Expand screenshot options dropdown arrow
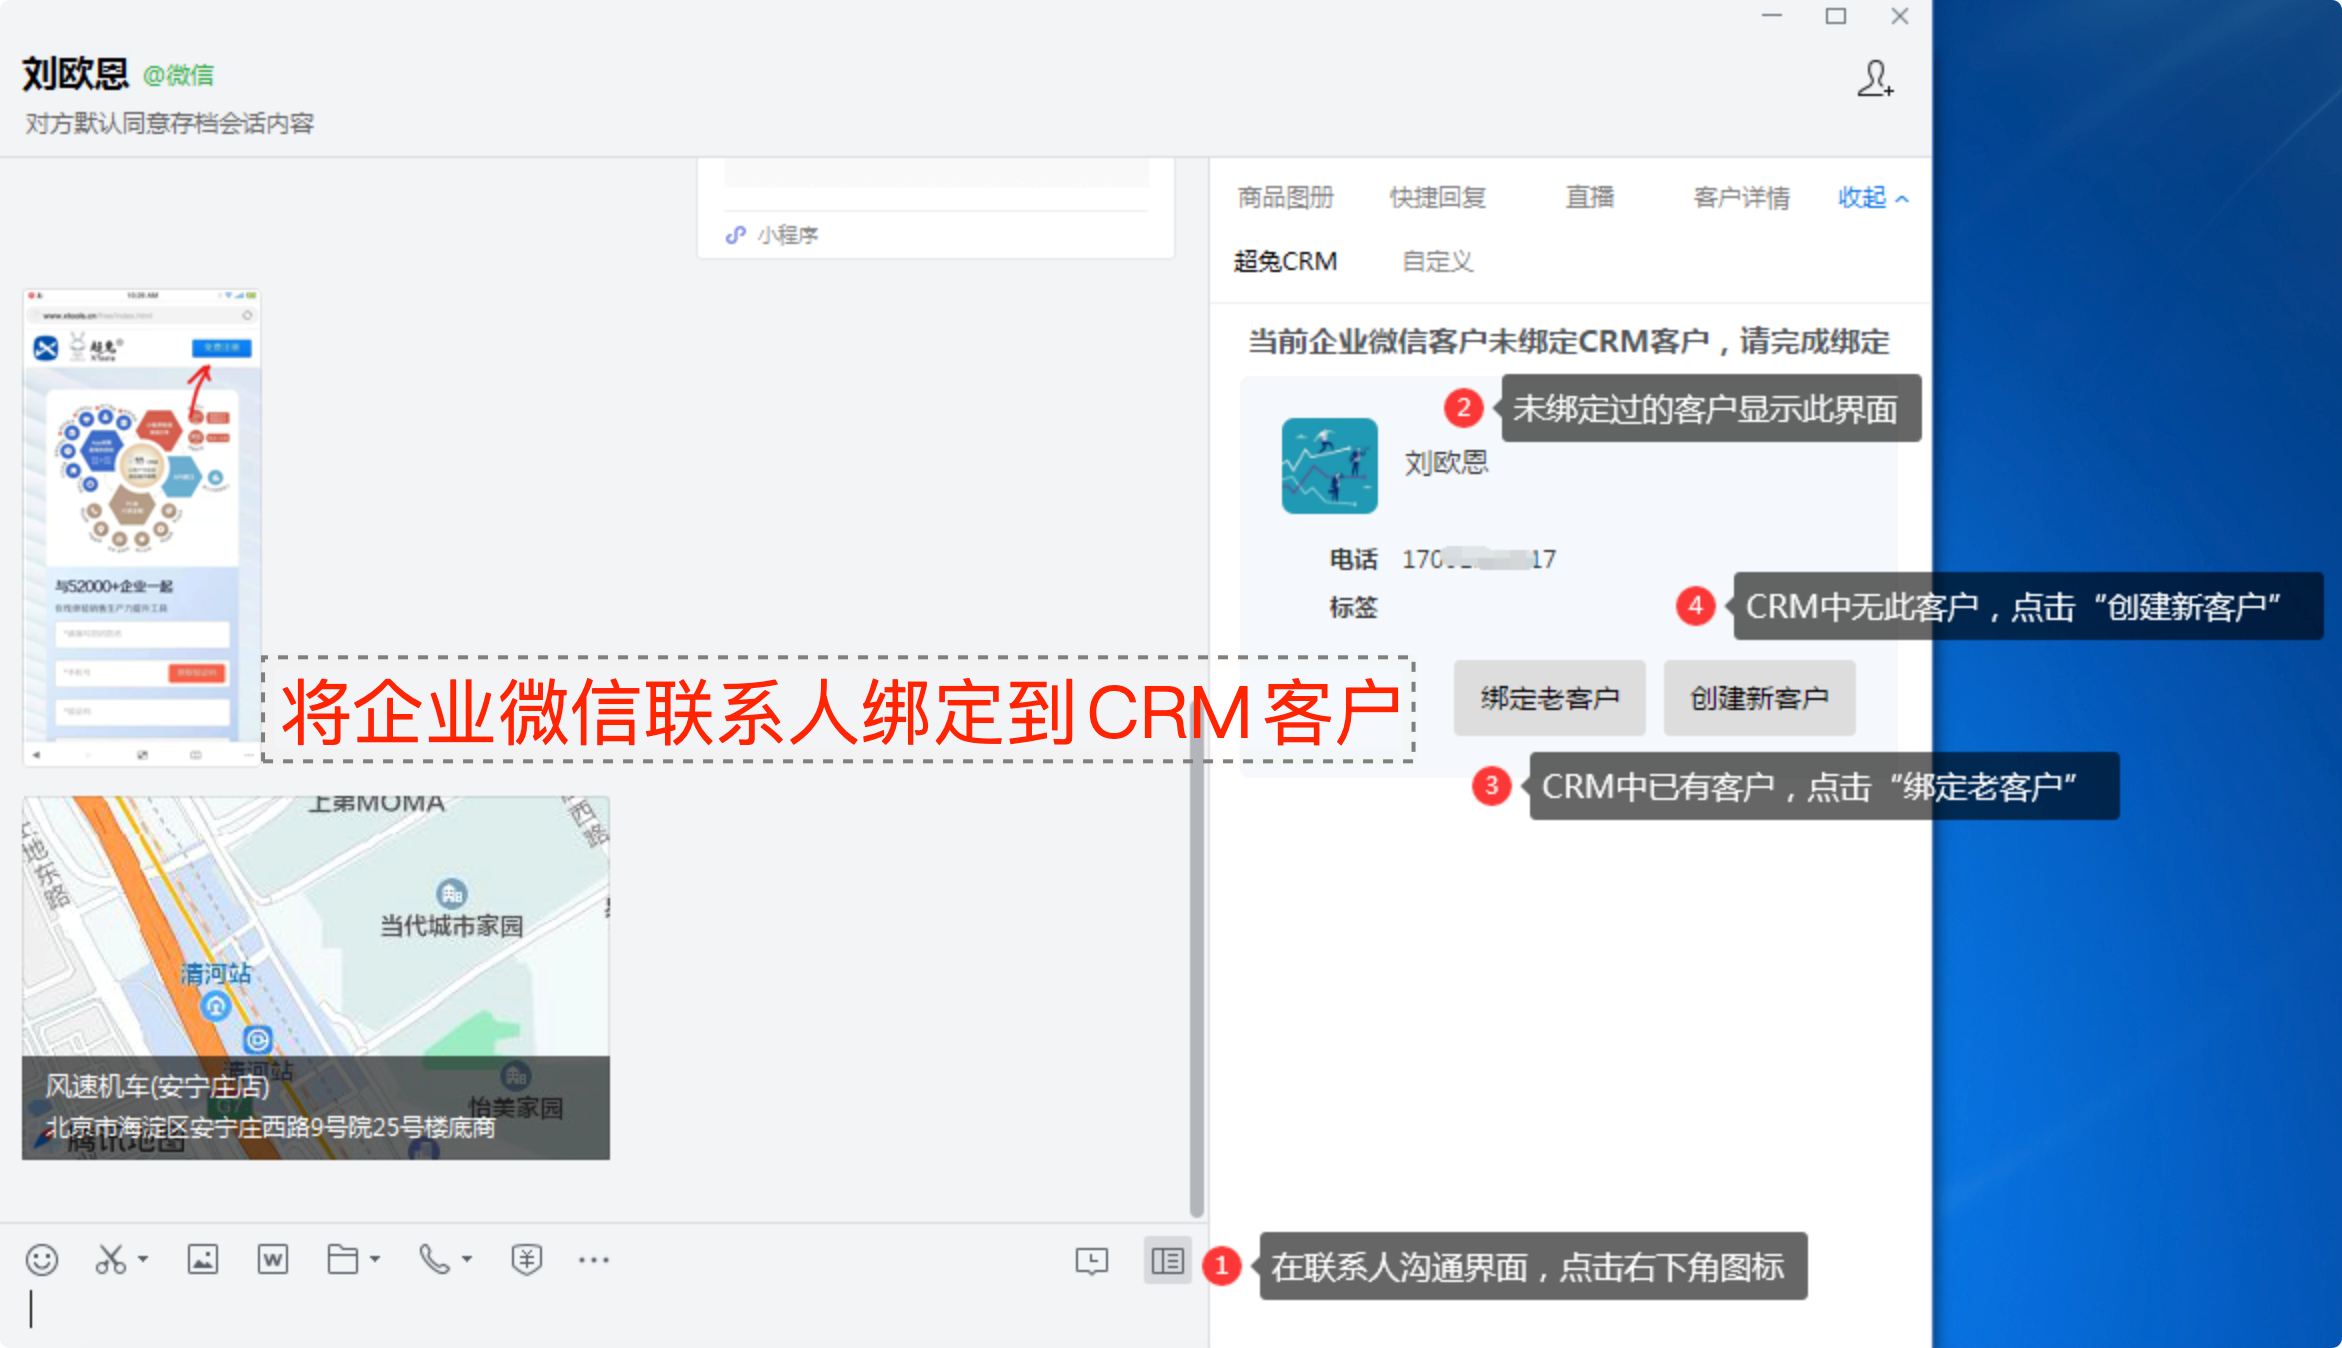The image size is (2342, 1348). tap(143, 1260)
